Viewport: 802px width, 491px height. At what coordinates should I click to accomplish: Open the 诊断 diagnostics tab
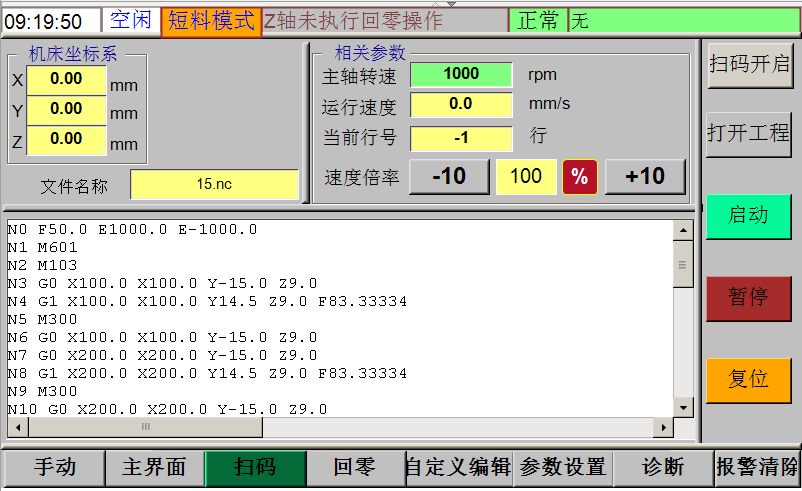pos(662,467)
